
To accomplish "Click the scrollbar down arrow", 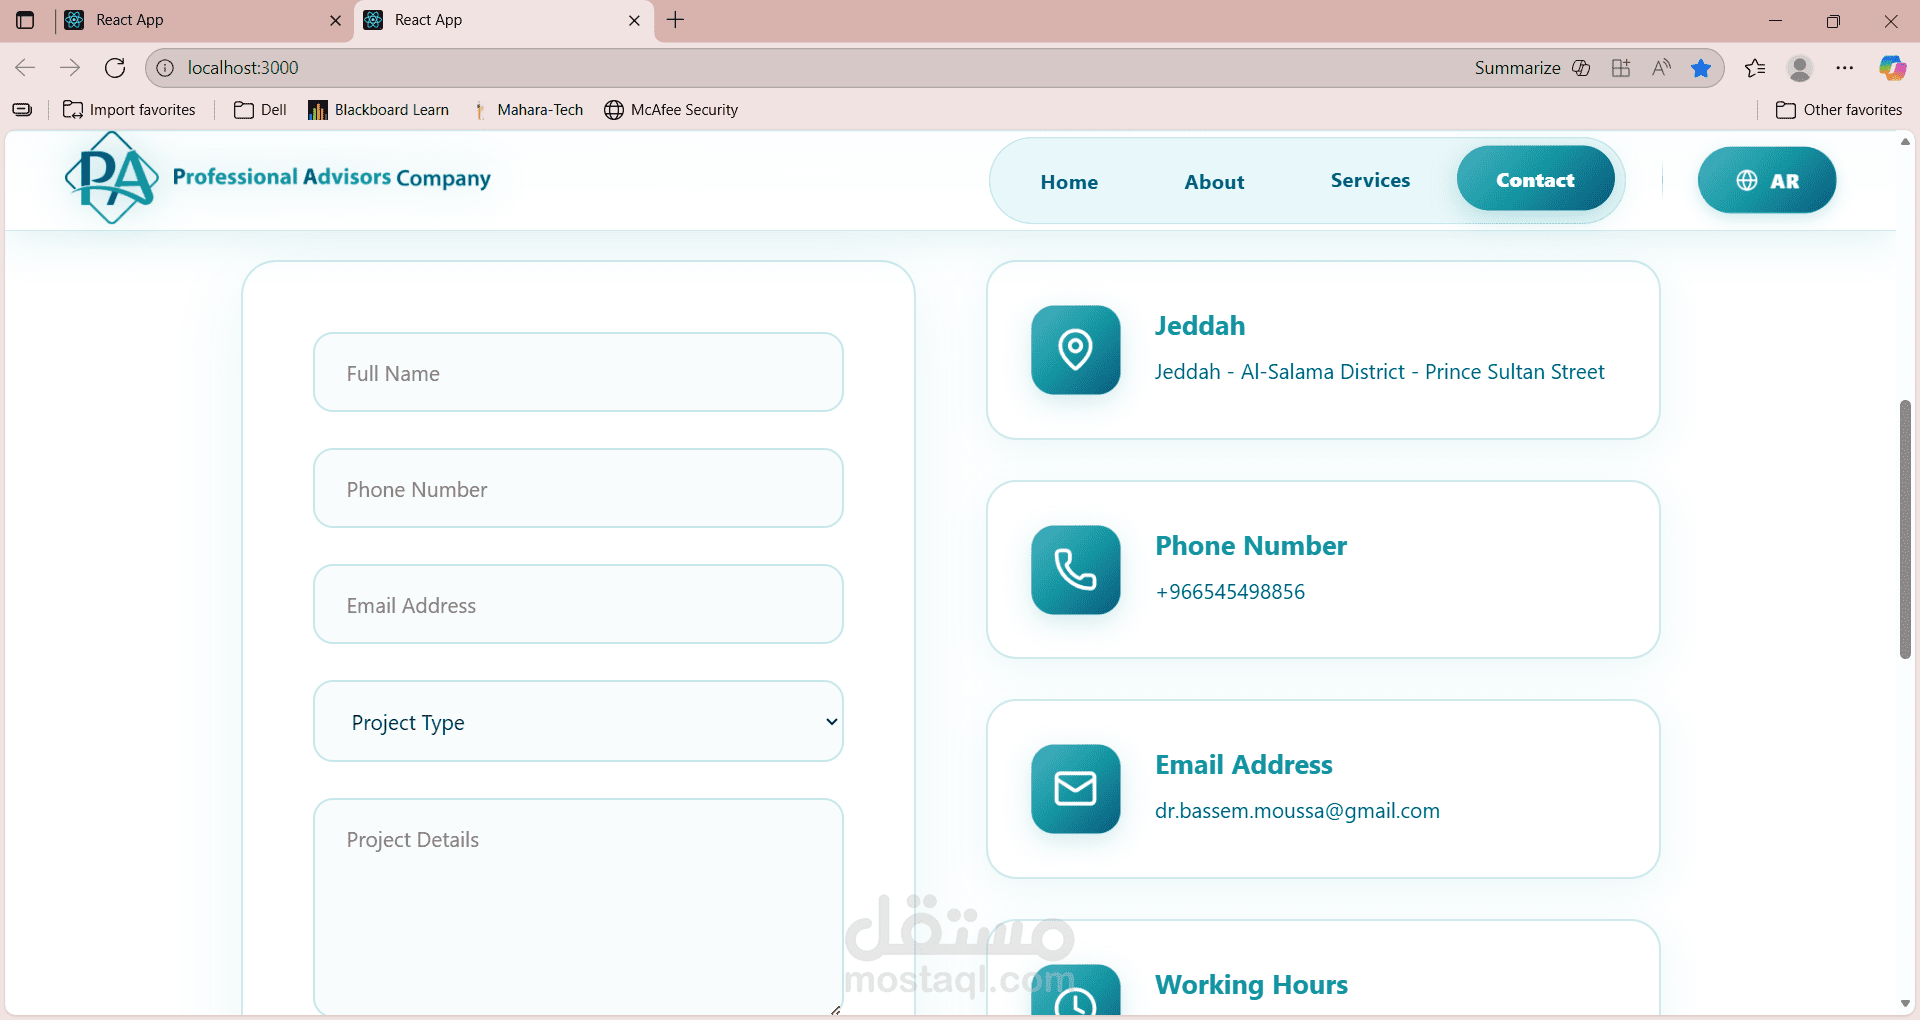I will (1905, 1004).
